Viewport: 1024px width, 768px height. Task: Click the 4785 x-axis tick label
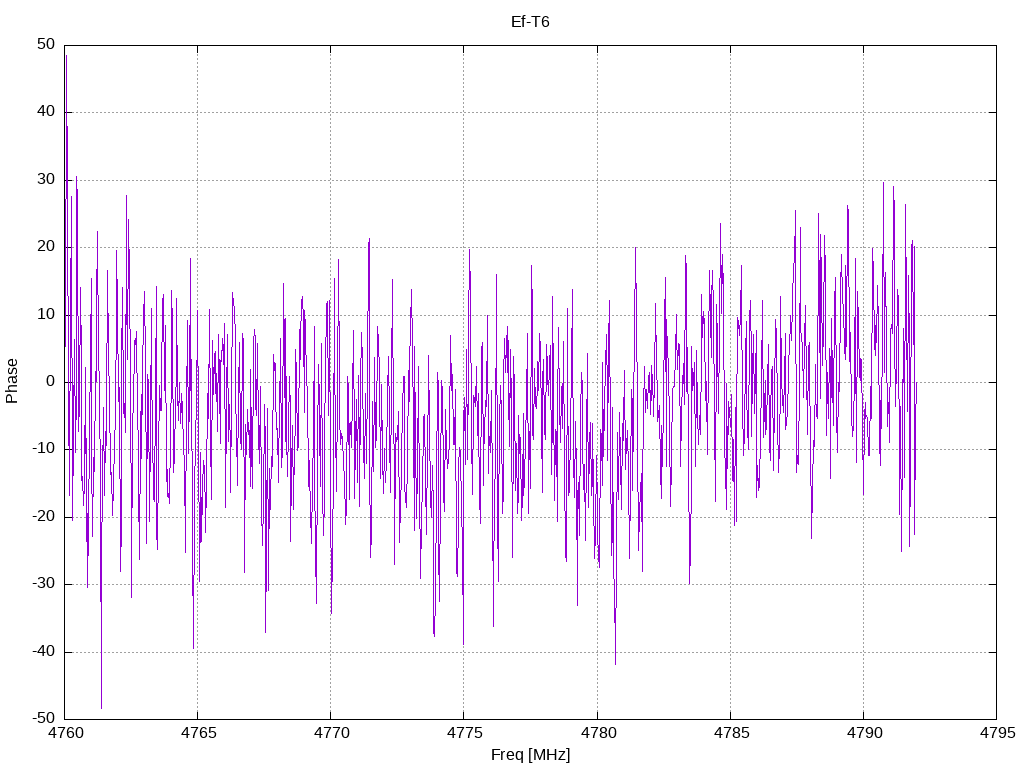click(x=731, y=733)
